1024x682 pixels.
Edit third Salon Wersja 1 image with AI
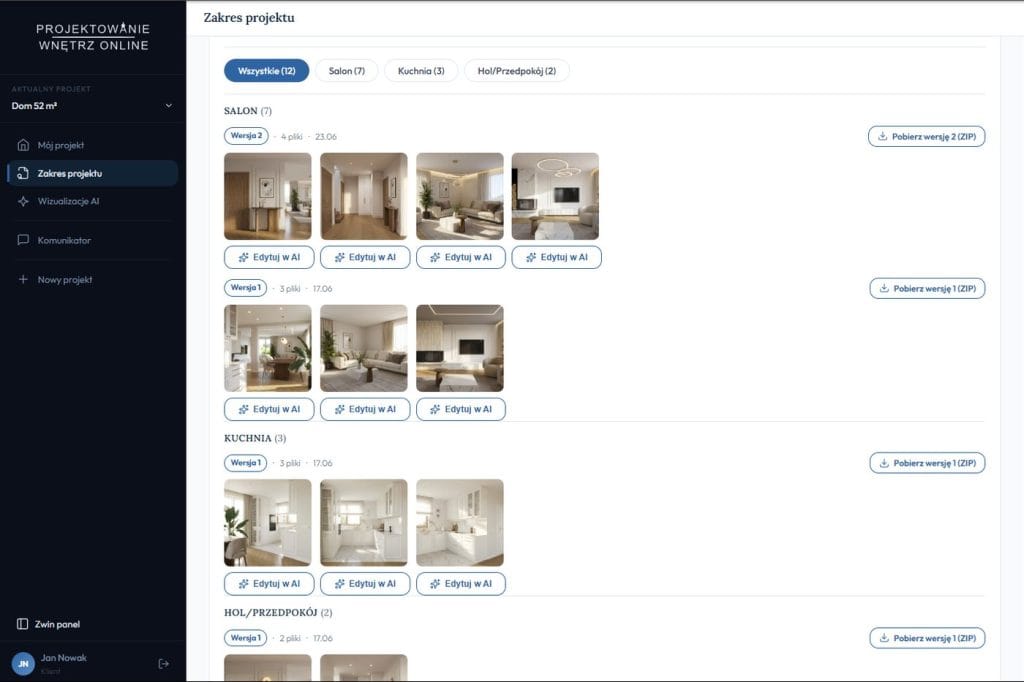point(461,409)
